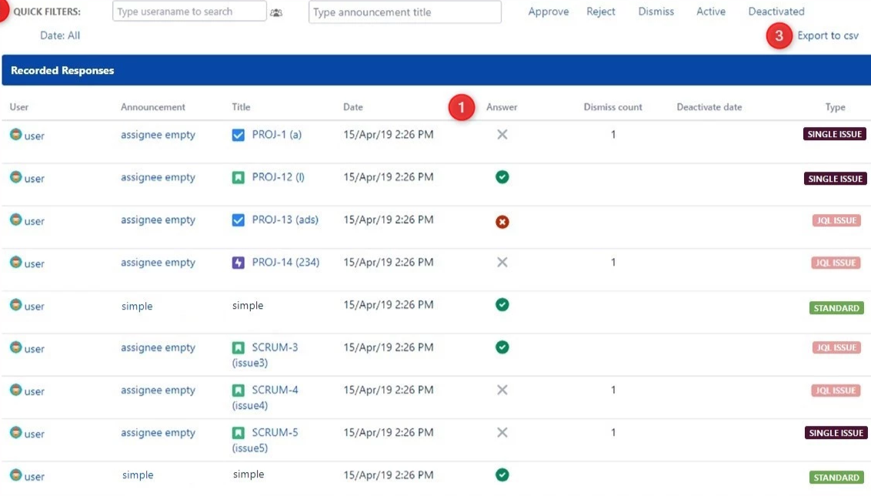Click the username search input field
The width and height of the screenshot is (871, 496).
coord(189,12)
